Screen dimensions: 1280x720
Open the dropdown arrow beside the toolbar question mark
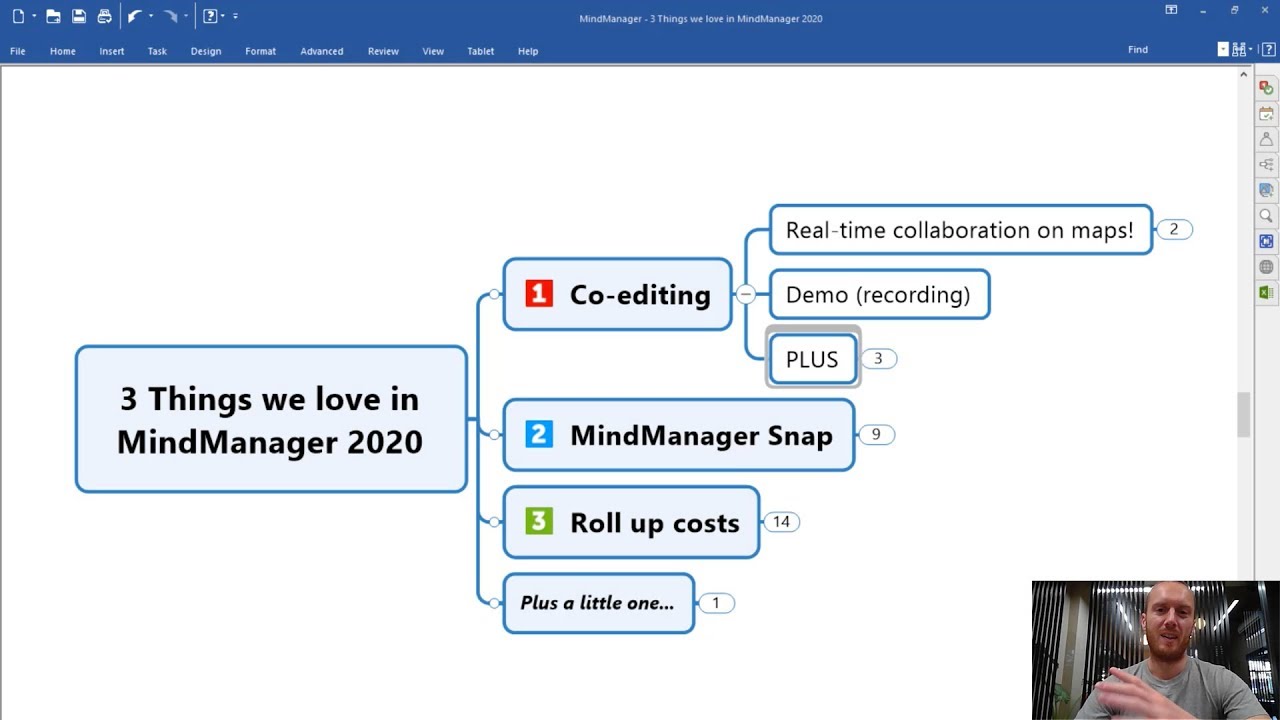[x=223, y=16]
